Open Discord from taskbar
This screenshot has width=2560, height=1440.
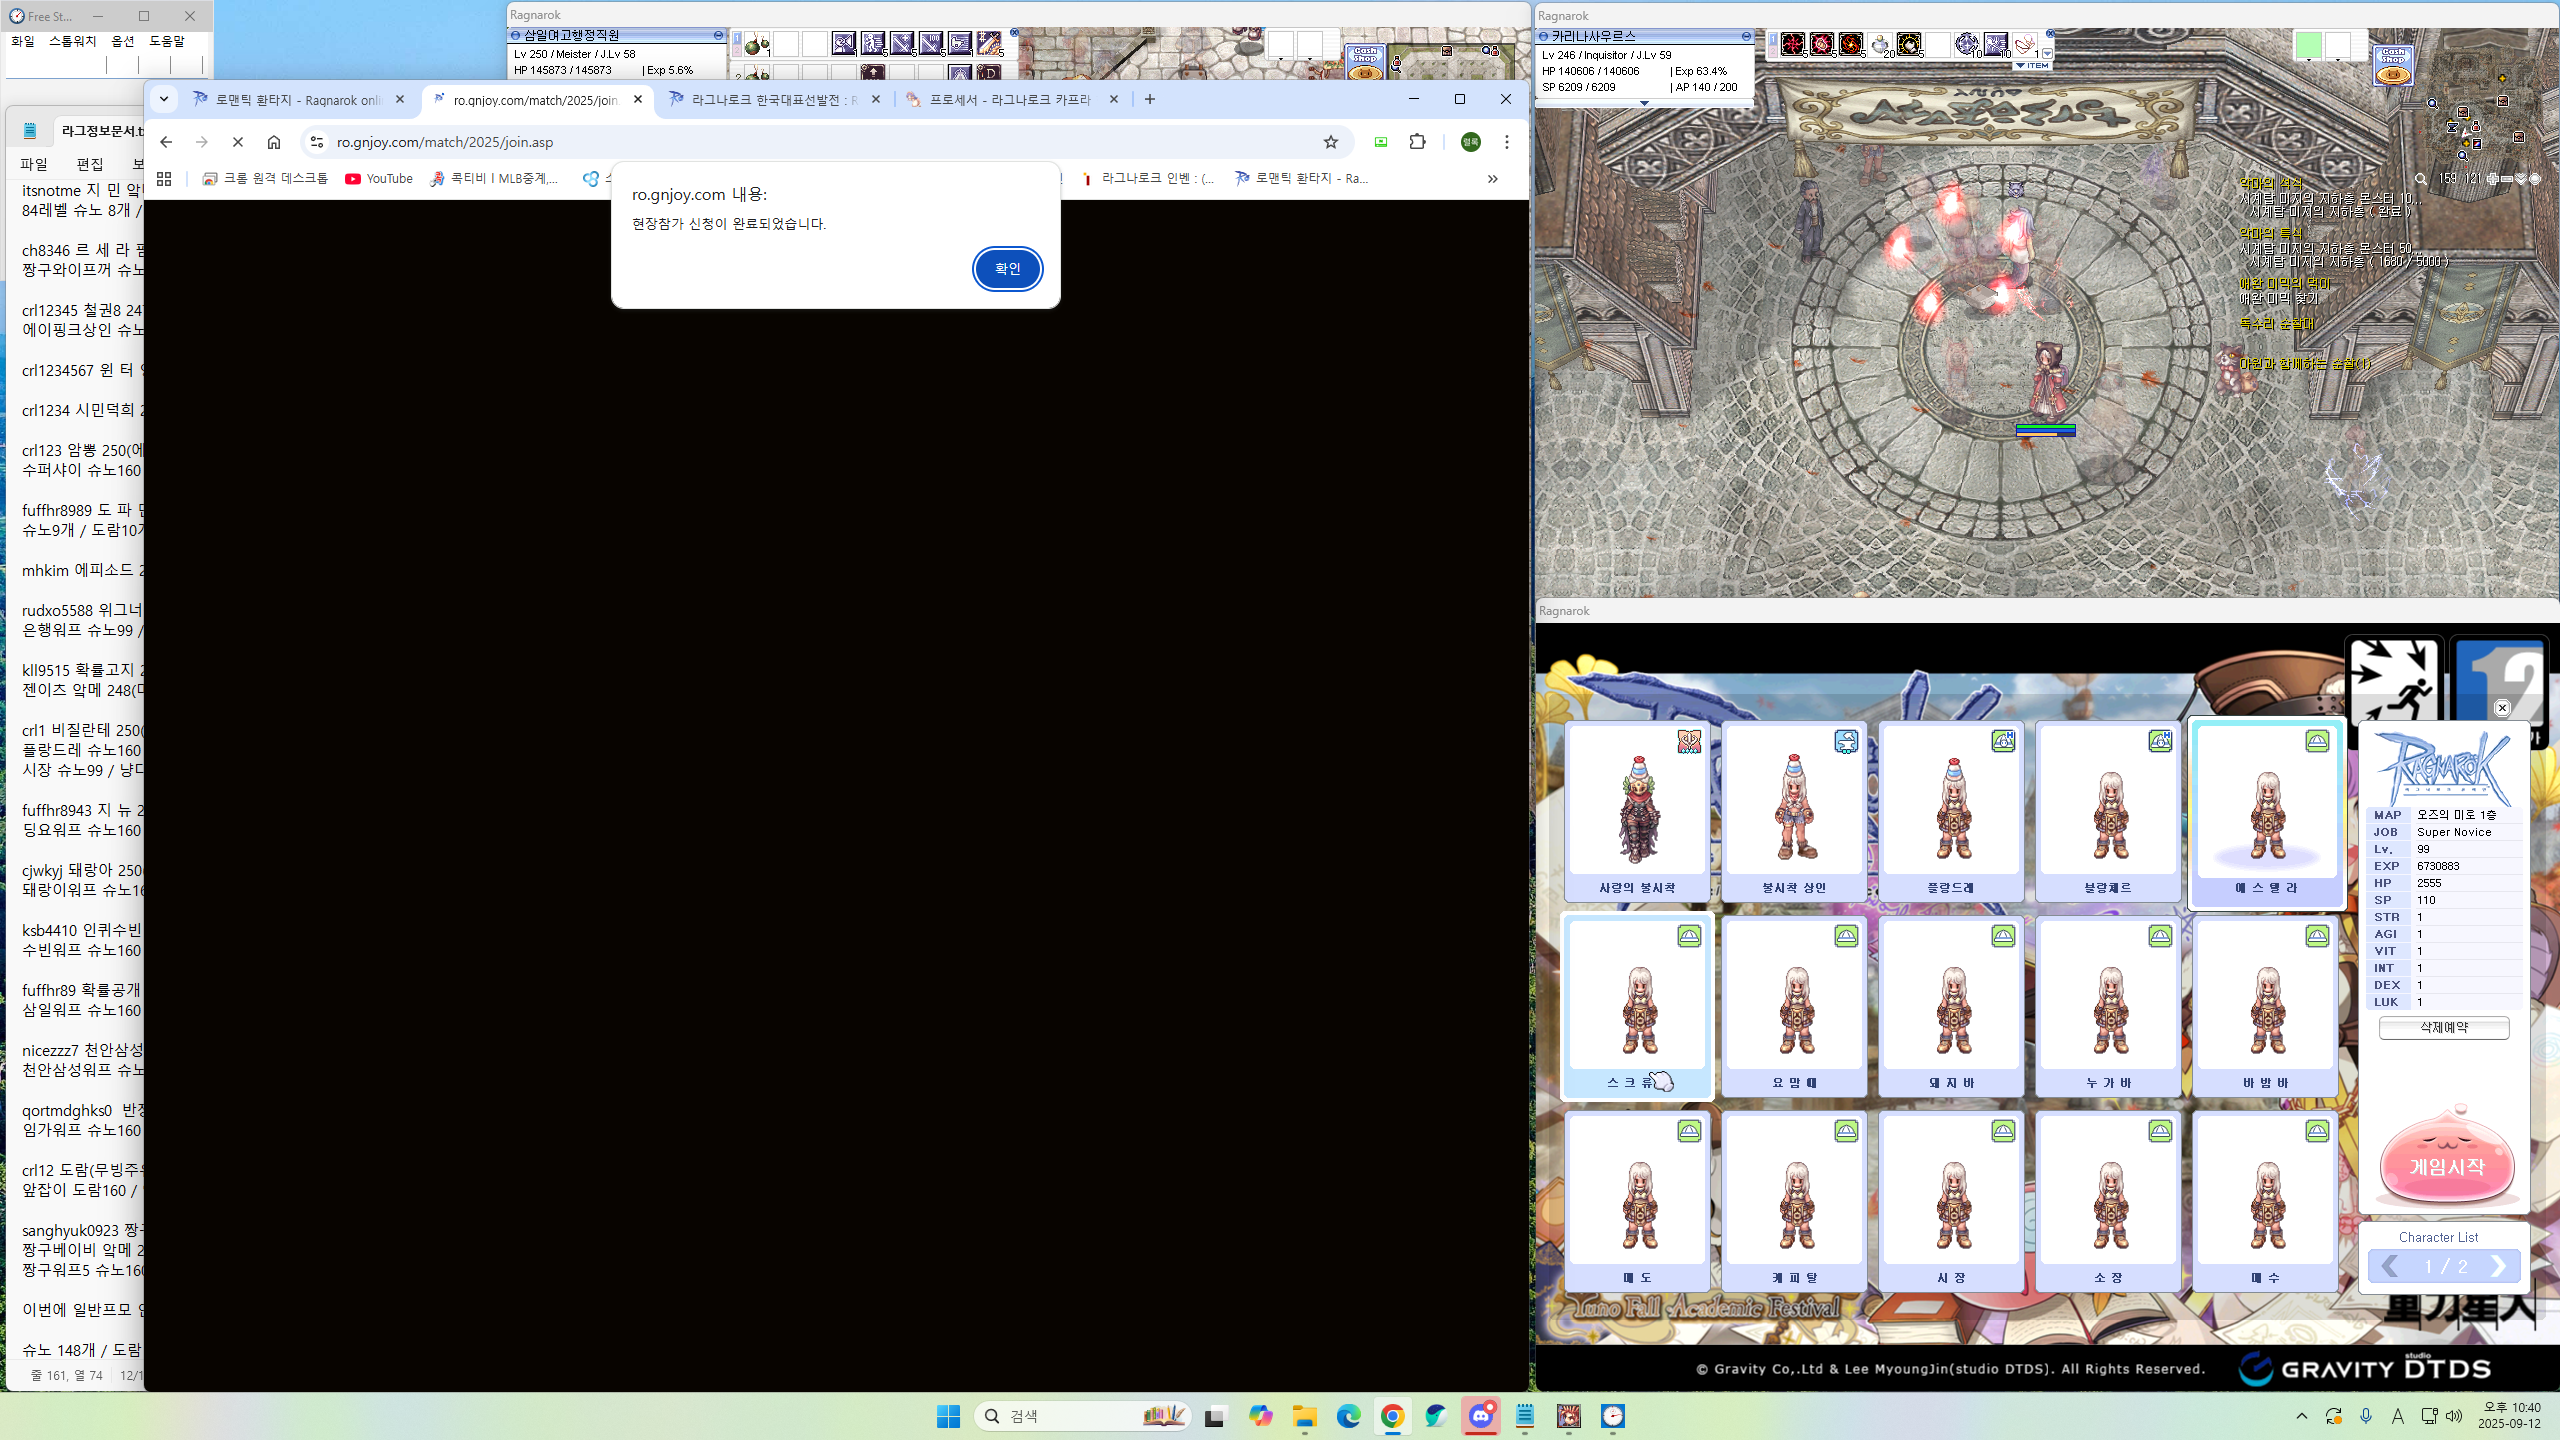pyautogui.click(x=1481, y=1416)
